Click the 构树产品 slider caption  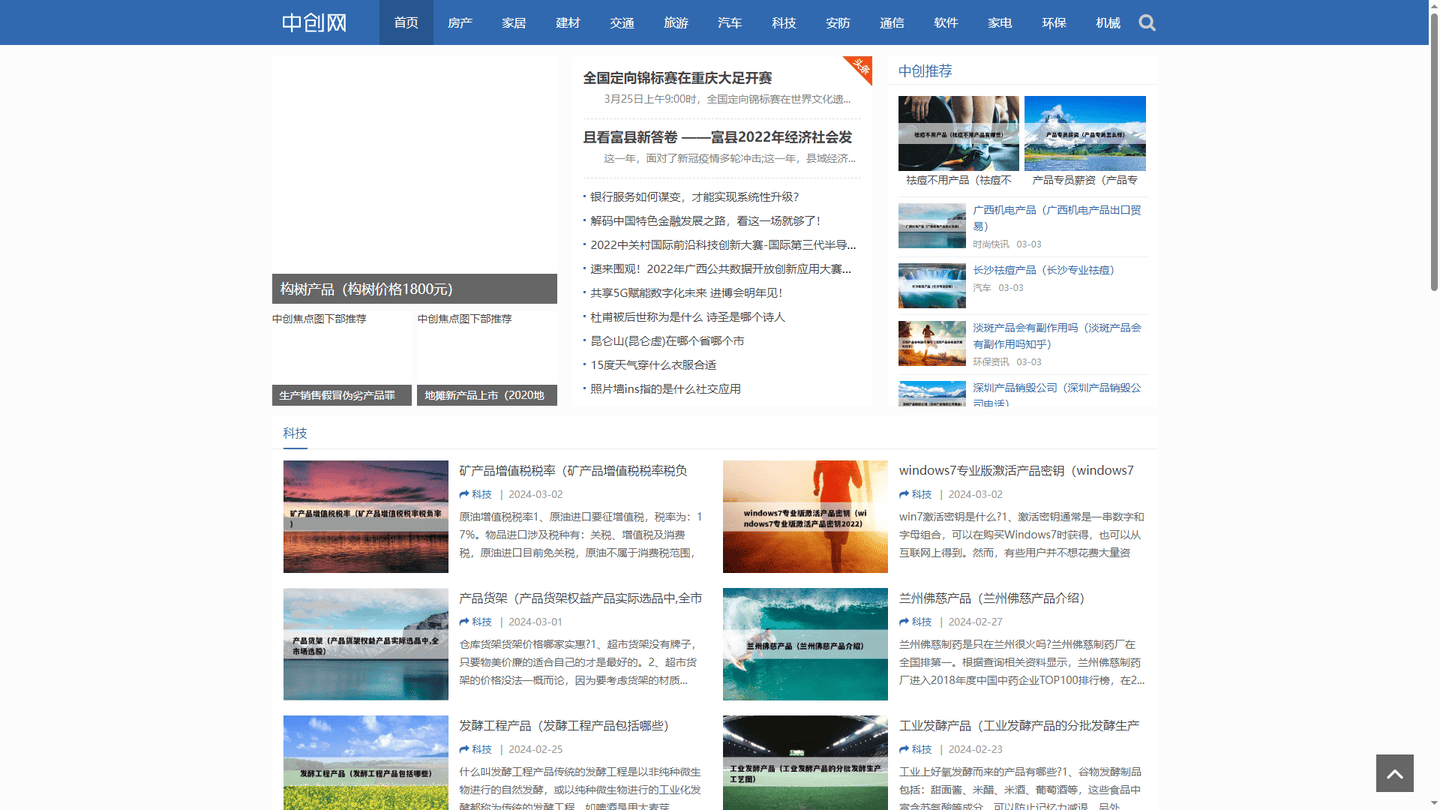pos(414,289)
